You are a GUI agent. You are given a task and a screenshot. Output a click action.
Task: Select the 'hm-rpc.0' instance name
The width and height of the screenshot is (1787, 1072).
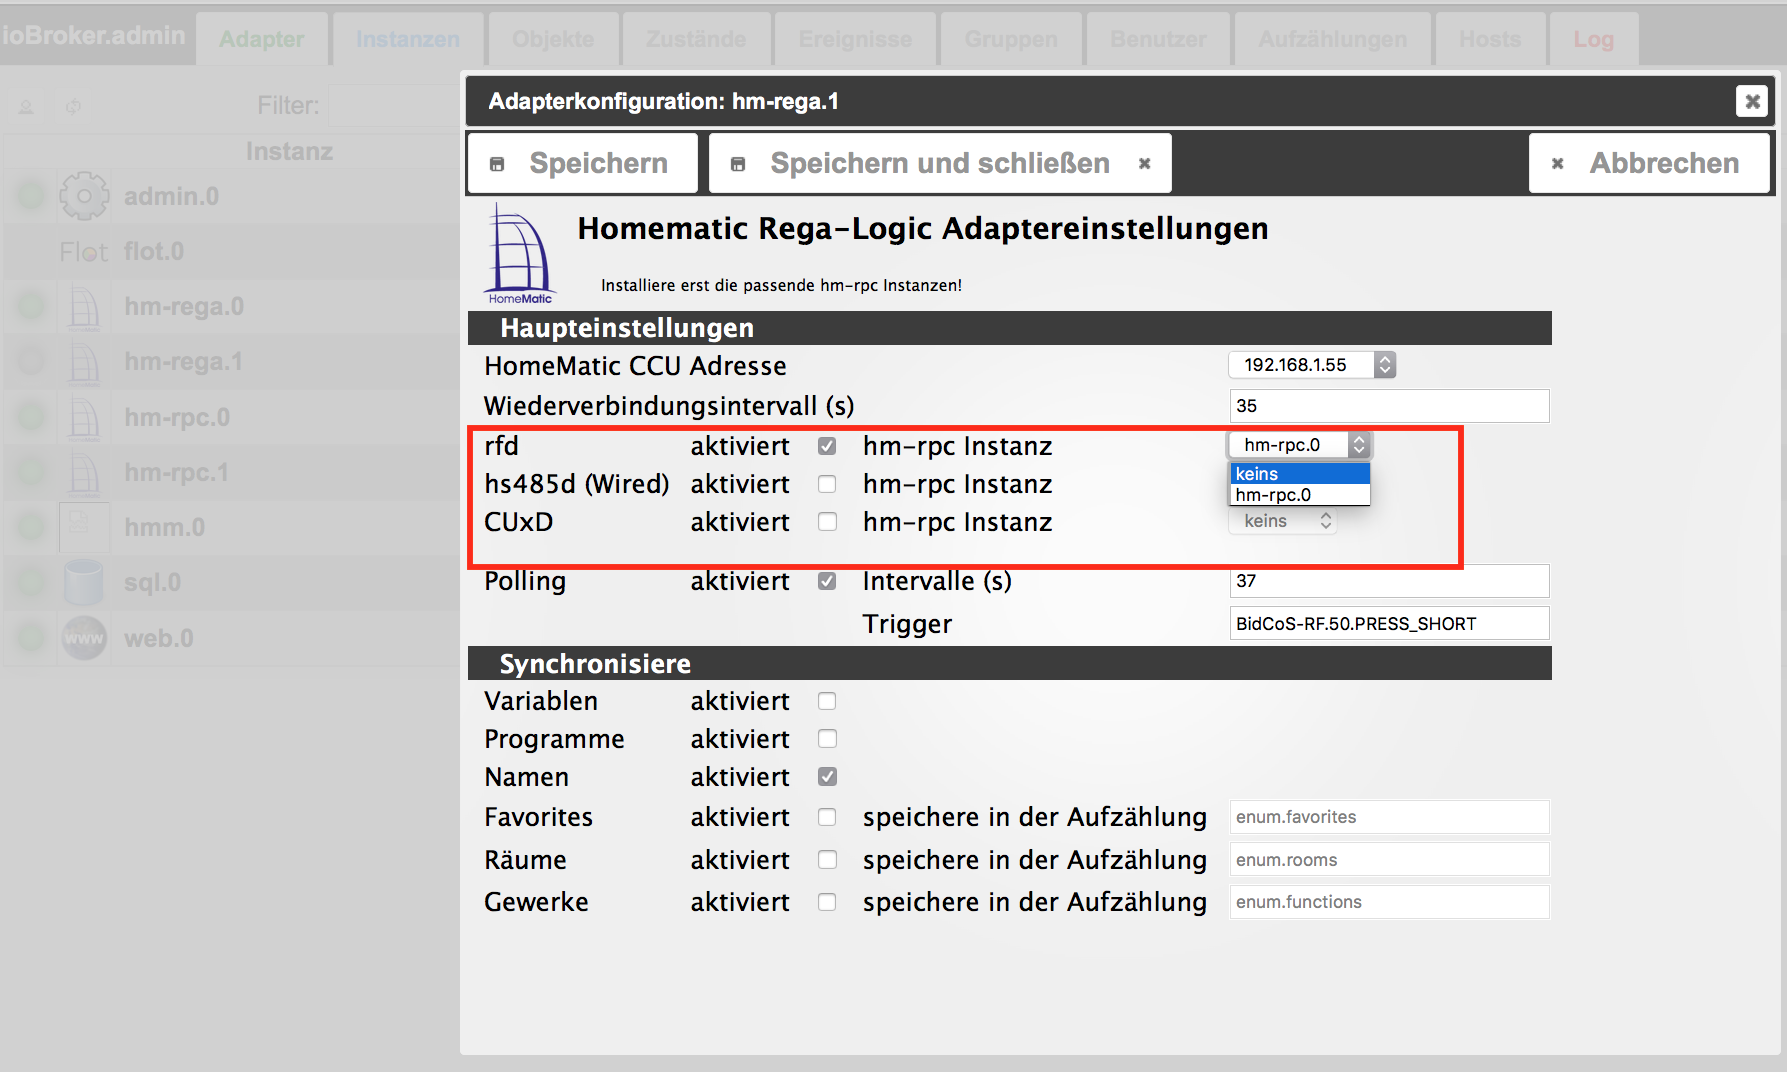(177, 417)
